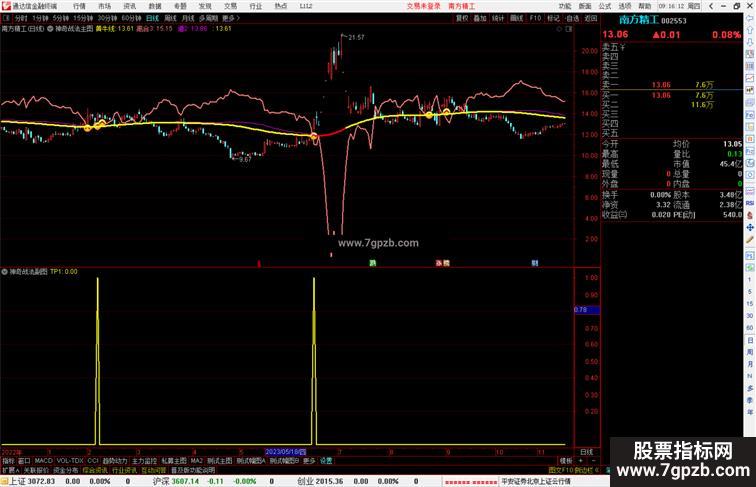Click the top left-arrow icon in right sidebar
Image resolution: width=756 pixels, height=487 pixels.
click(750, 18)
